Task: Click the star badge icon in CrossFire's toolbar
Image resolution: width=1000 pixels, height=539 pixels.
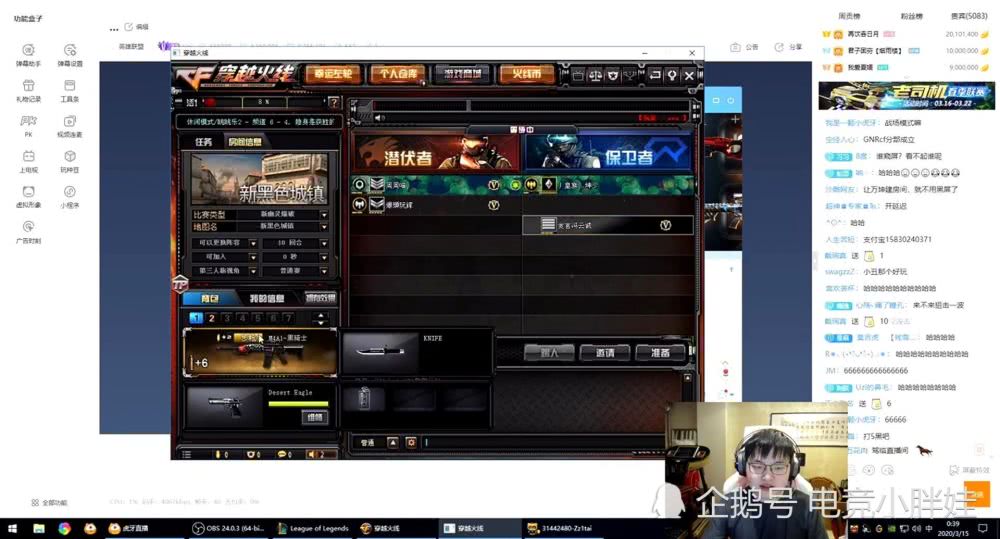Action: [x=613, y=75]
